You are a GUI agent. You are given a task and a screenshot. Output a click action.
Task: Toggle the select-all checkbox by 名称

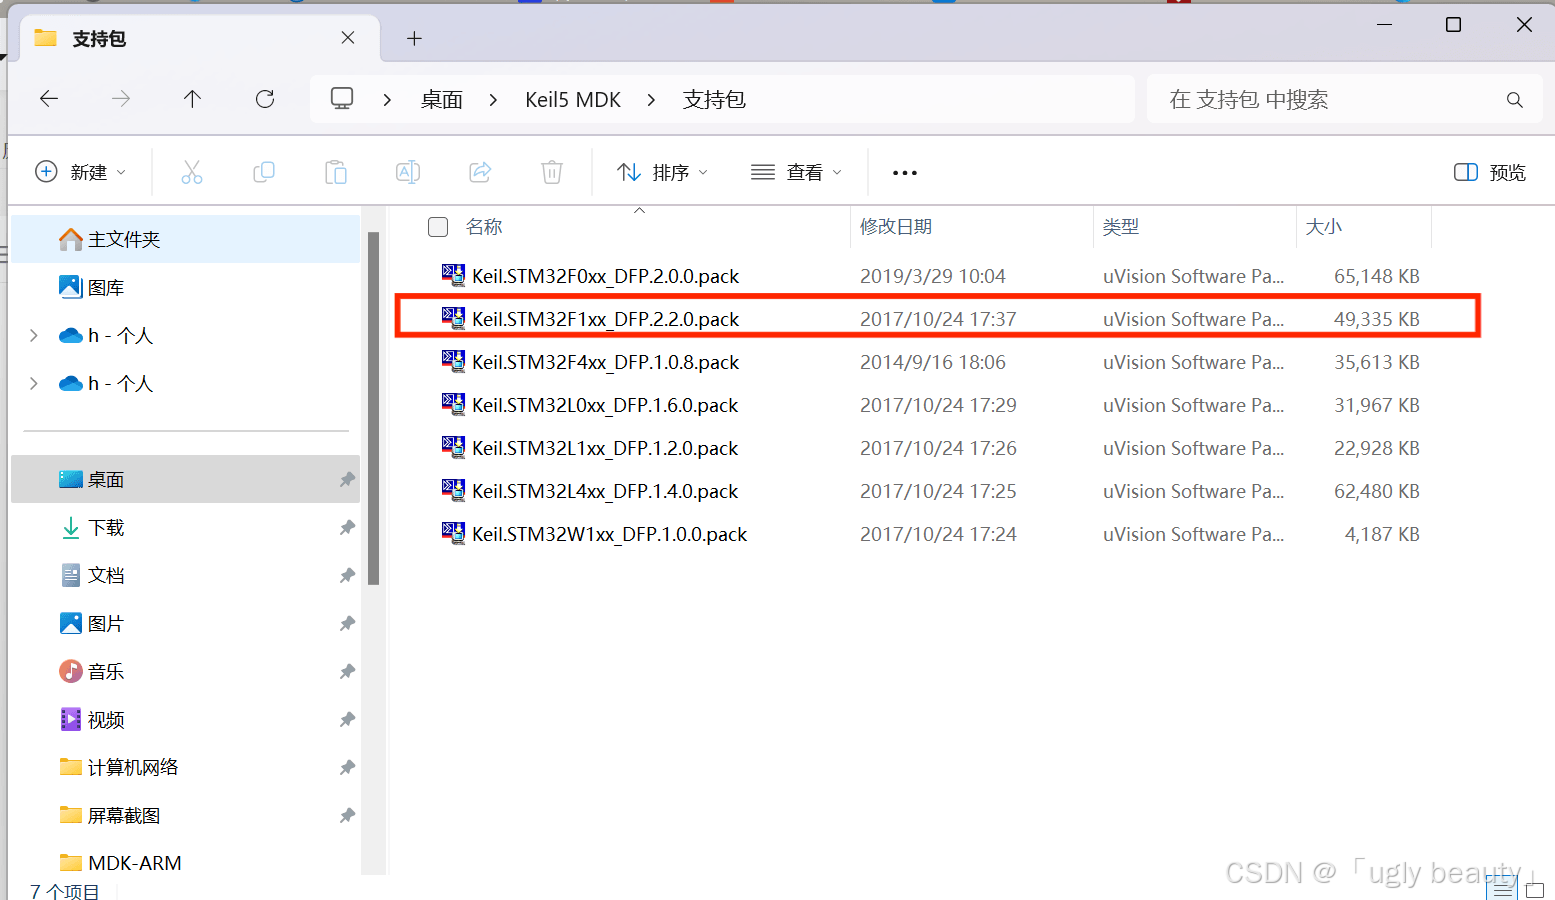click(x=438, y=227)
